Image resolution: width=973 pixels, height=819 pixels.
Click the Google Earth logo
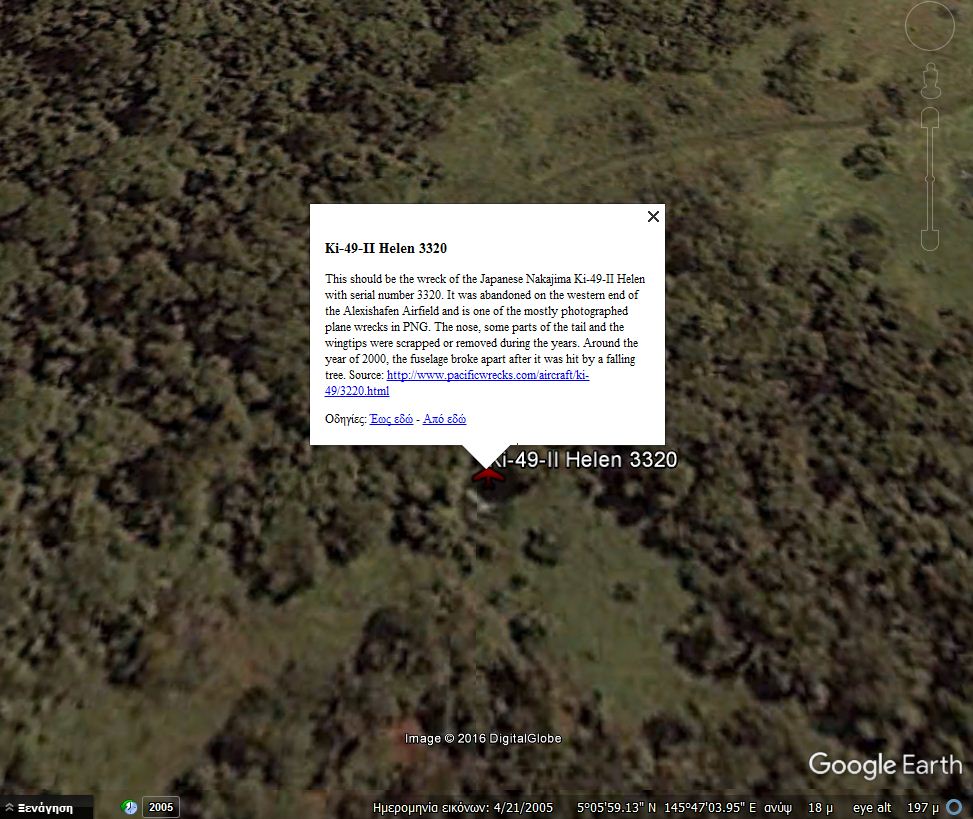coord(886,765)
